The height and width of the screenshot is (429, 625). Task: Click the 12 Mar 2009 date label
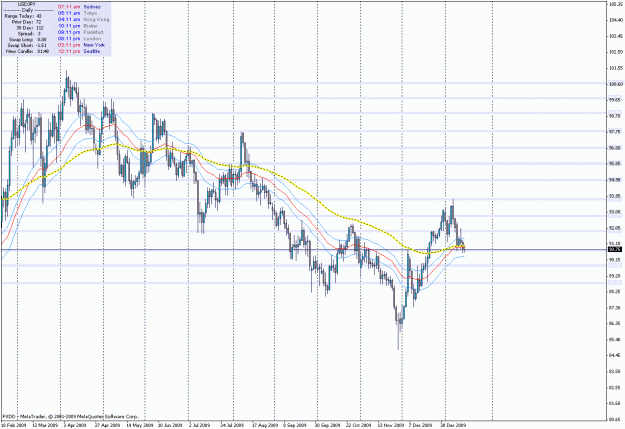coord(45,425)
